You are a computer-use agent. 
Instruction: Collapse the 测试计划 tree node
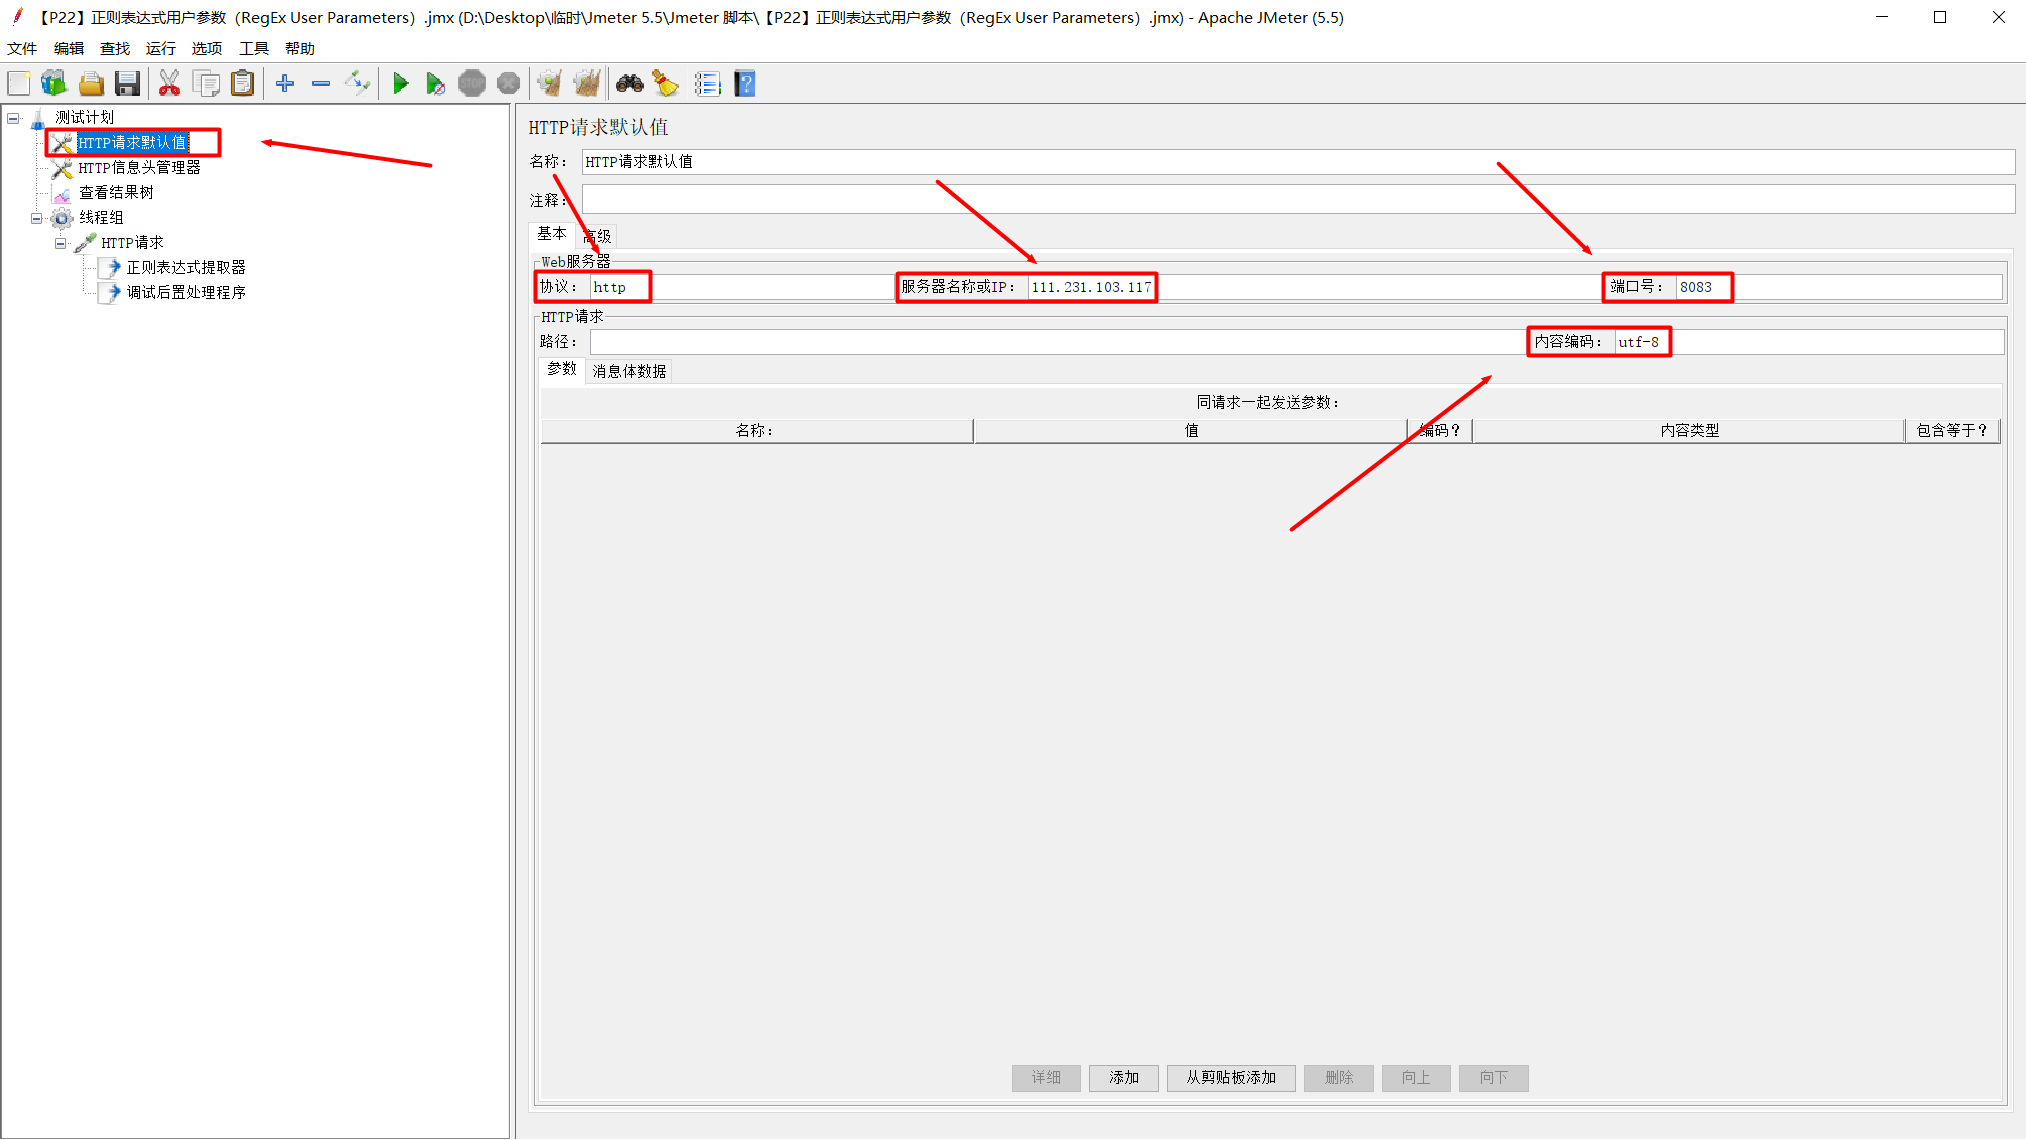pos(13,118)
